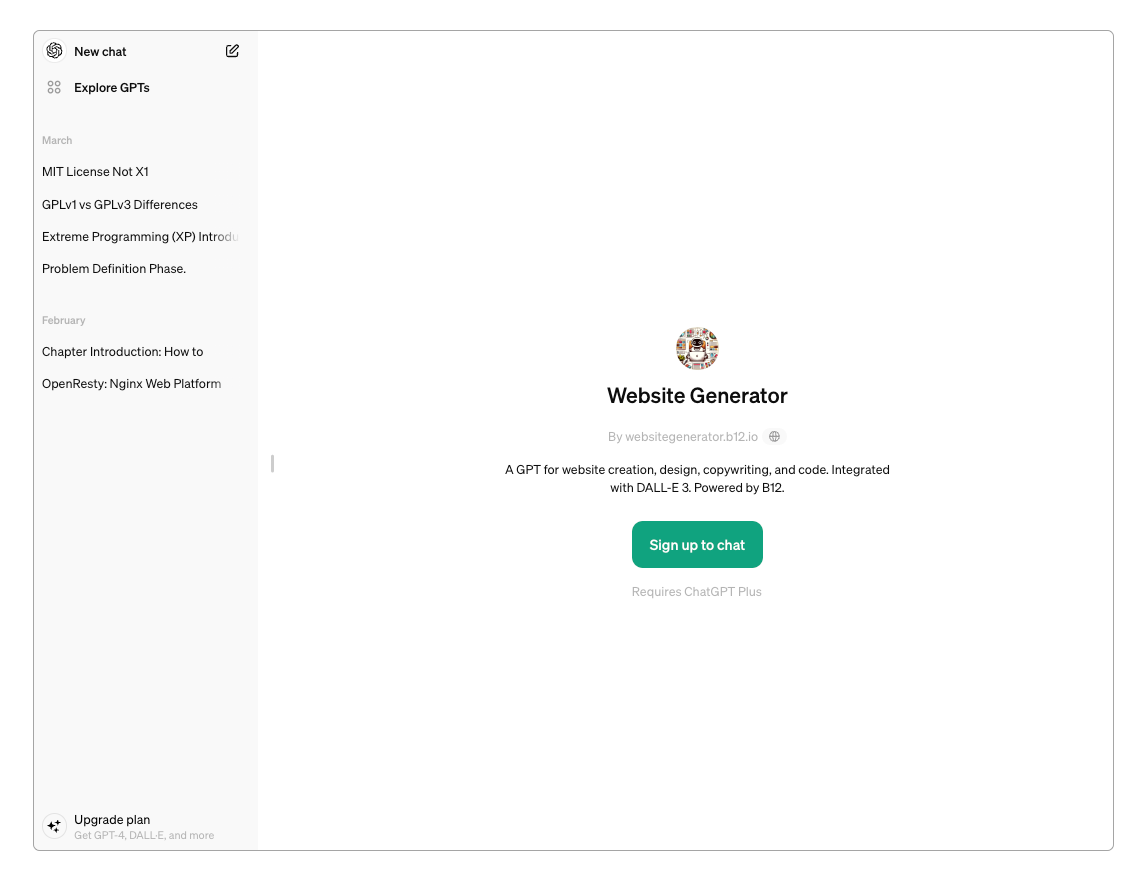The height and width of the screenshot is (881, 1146).
Task: Click the ChatGPT logo icon
Action: (x=54, y=50)
